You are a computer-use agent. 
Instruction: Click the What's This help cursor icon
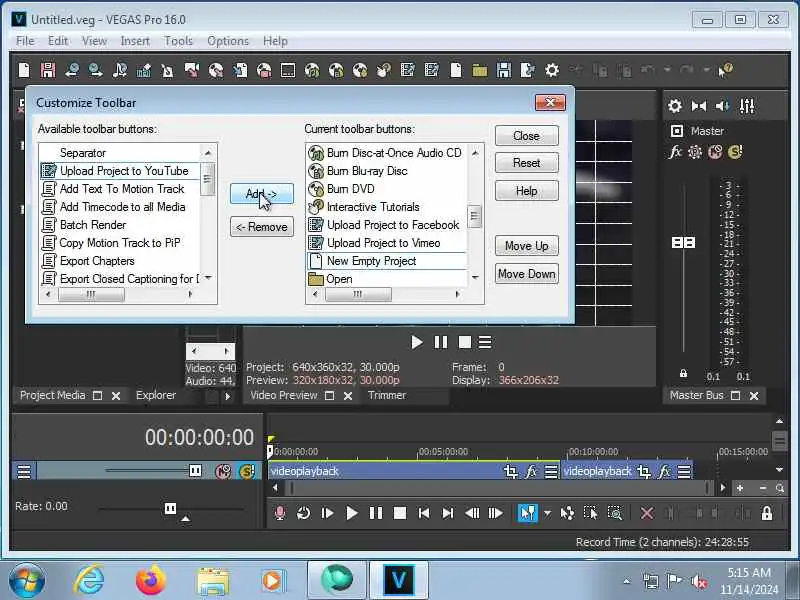(725, 70)
